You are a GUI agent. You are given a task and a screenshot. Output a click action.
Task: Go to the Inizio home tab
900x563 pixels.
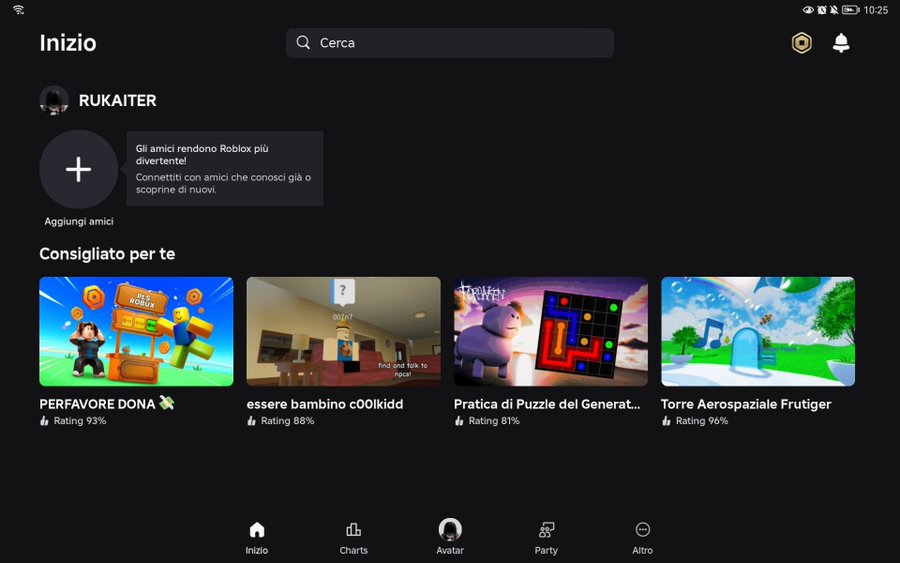(x=257, y=538)
